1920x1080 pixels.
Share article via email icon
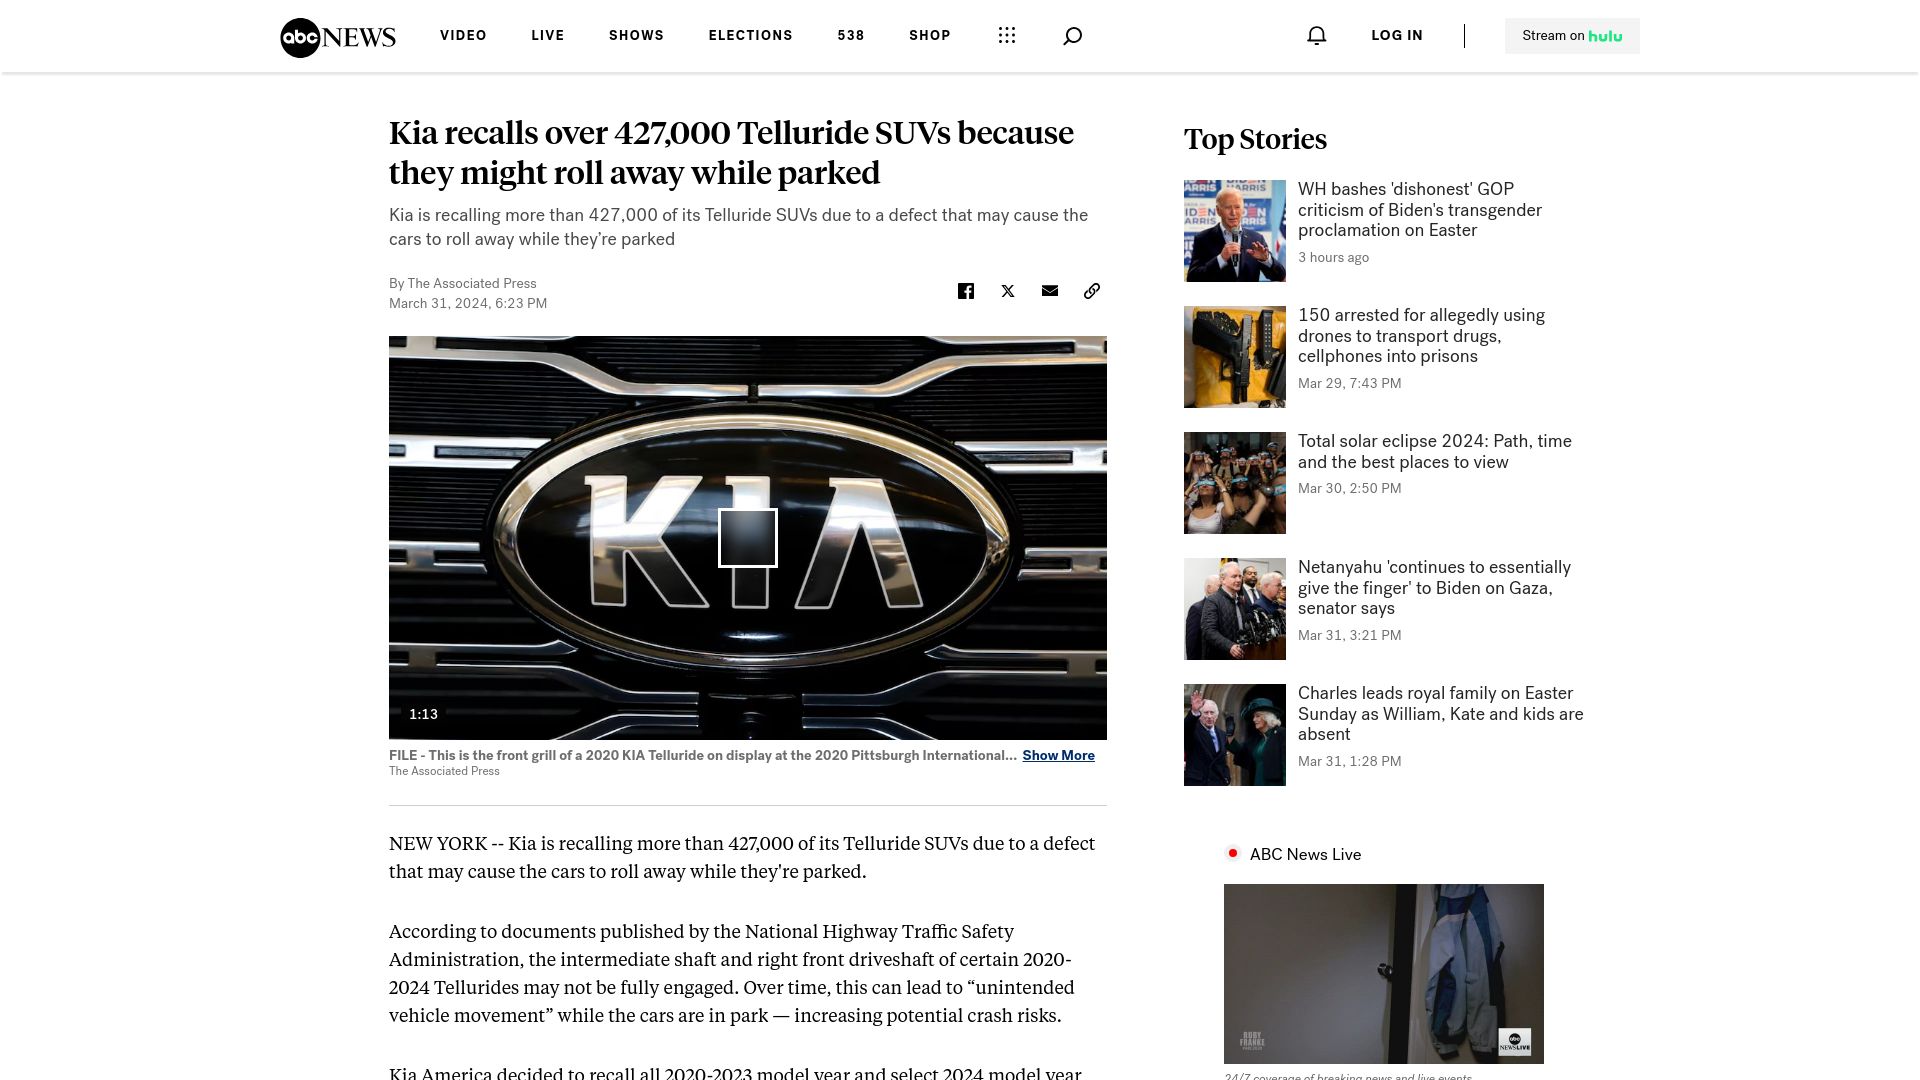[1050, 291]
